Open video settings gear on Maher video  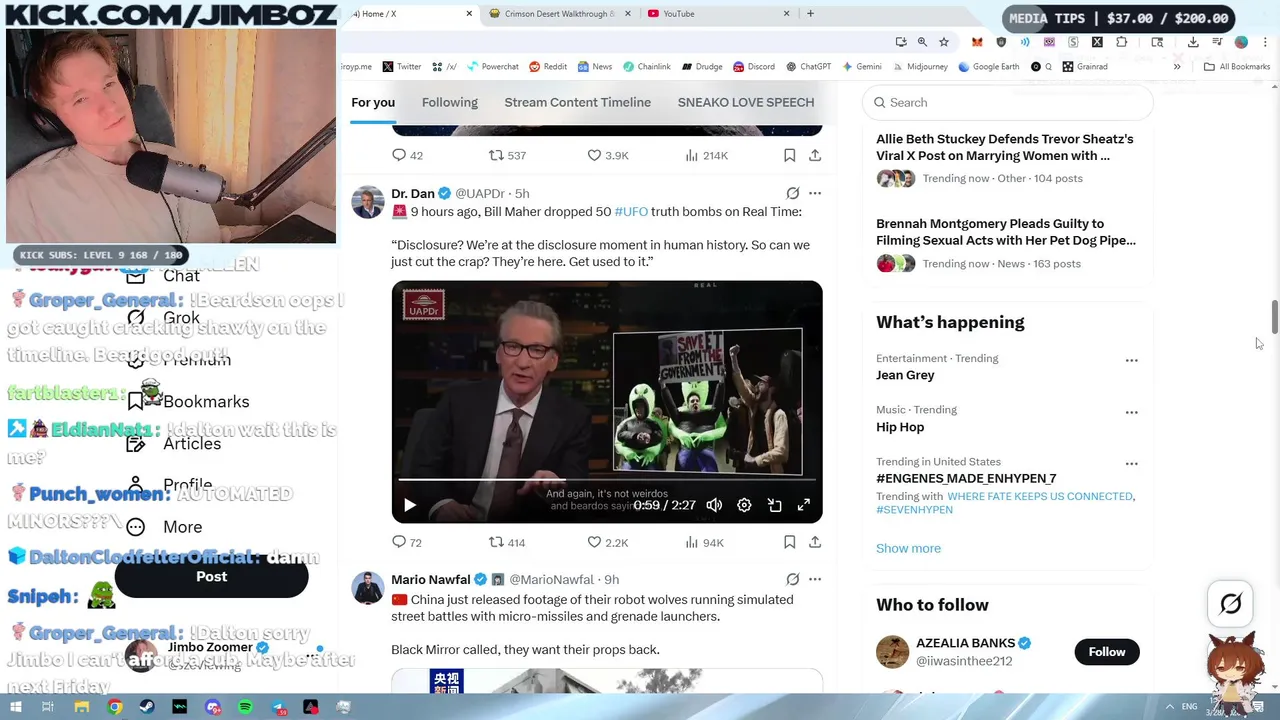click(744, 505)
